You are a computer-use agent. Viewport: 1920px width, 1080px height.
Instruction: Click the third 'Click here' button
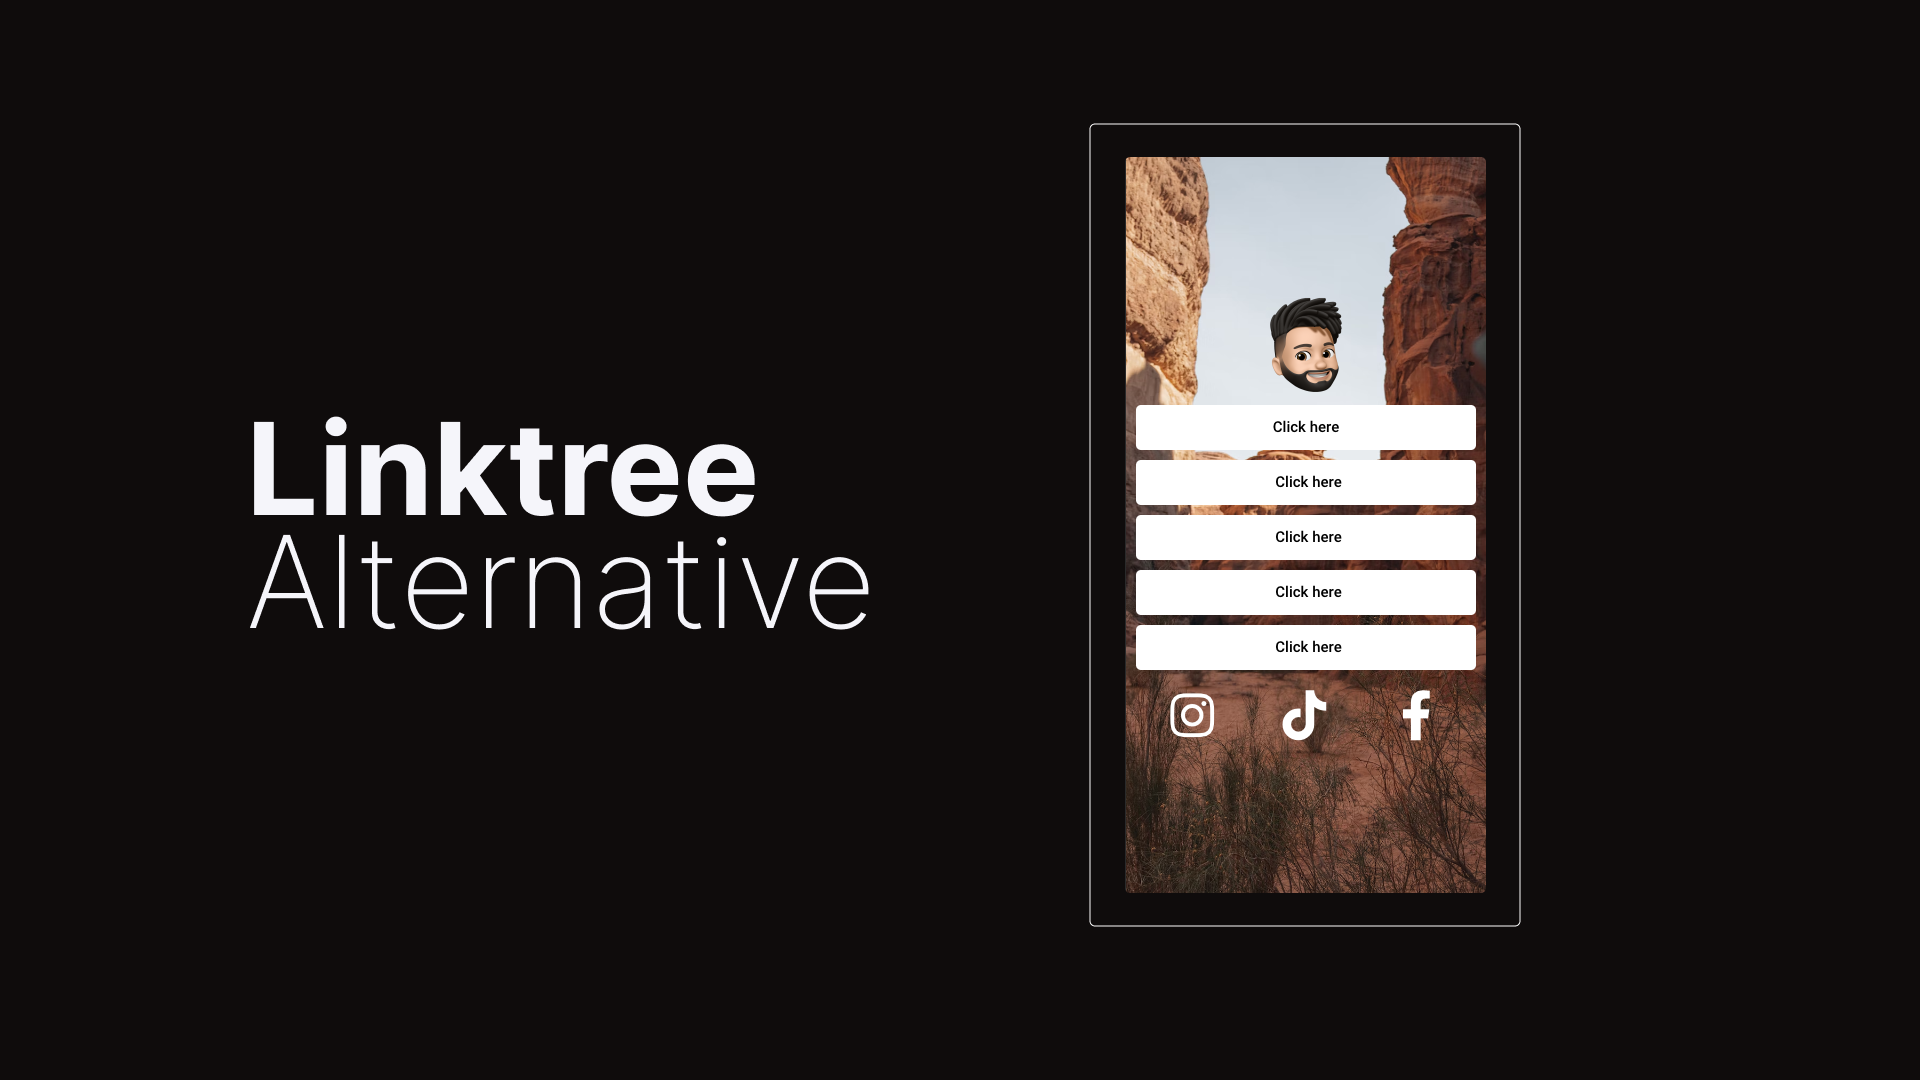click(1305, 537)
